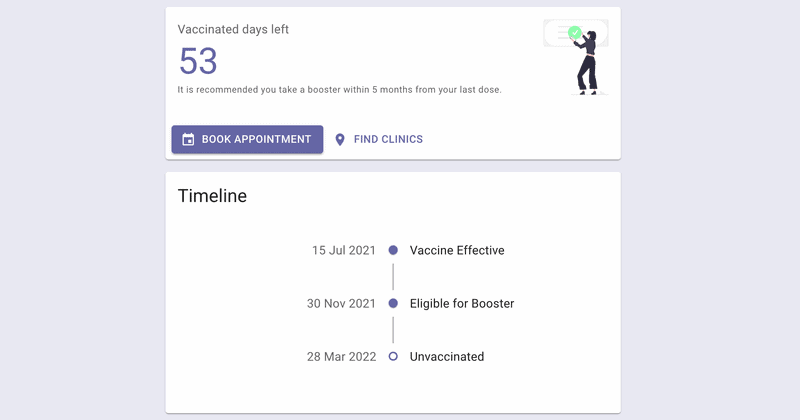Click the booster recommendation text
800x420 pixels.
click(339, 90)
